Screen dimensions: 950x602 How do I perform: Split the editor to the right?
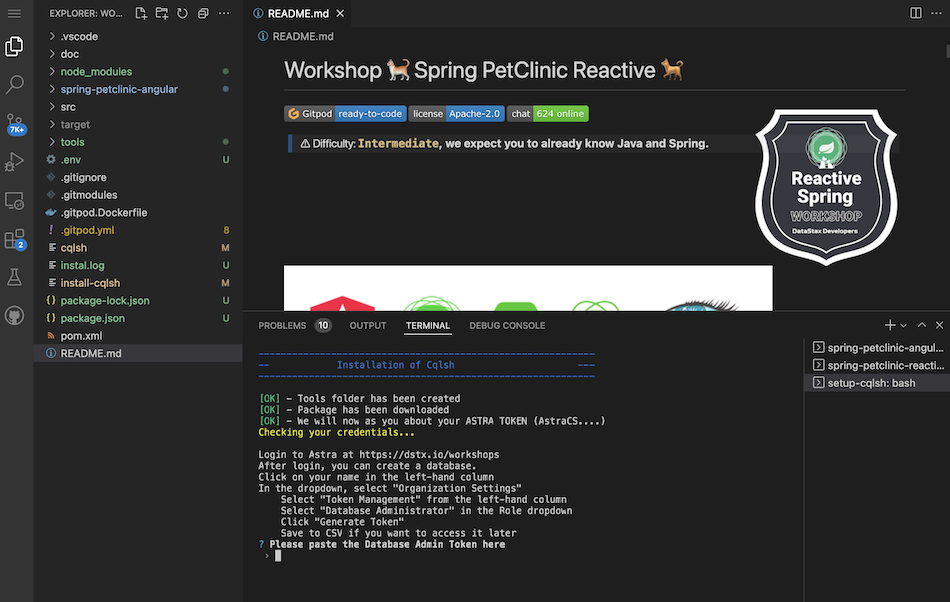coord(915,13)
